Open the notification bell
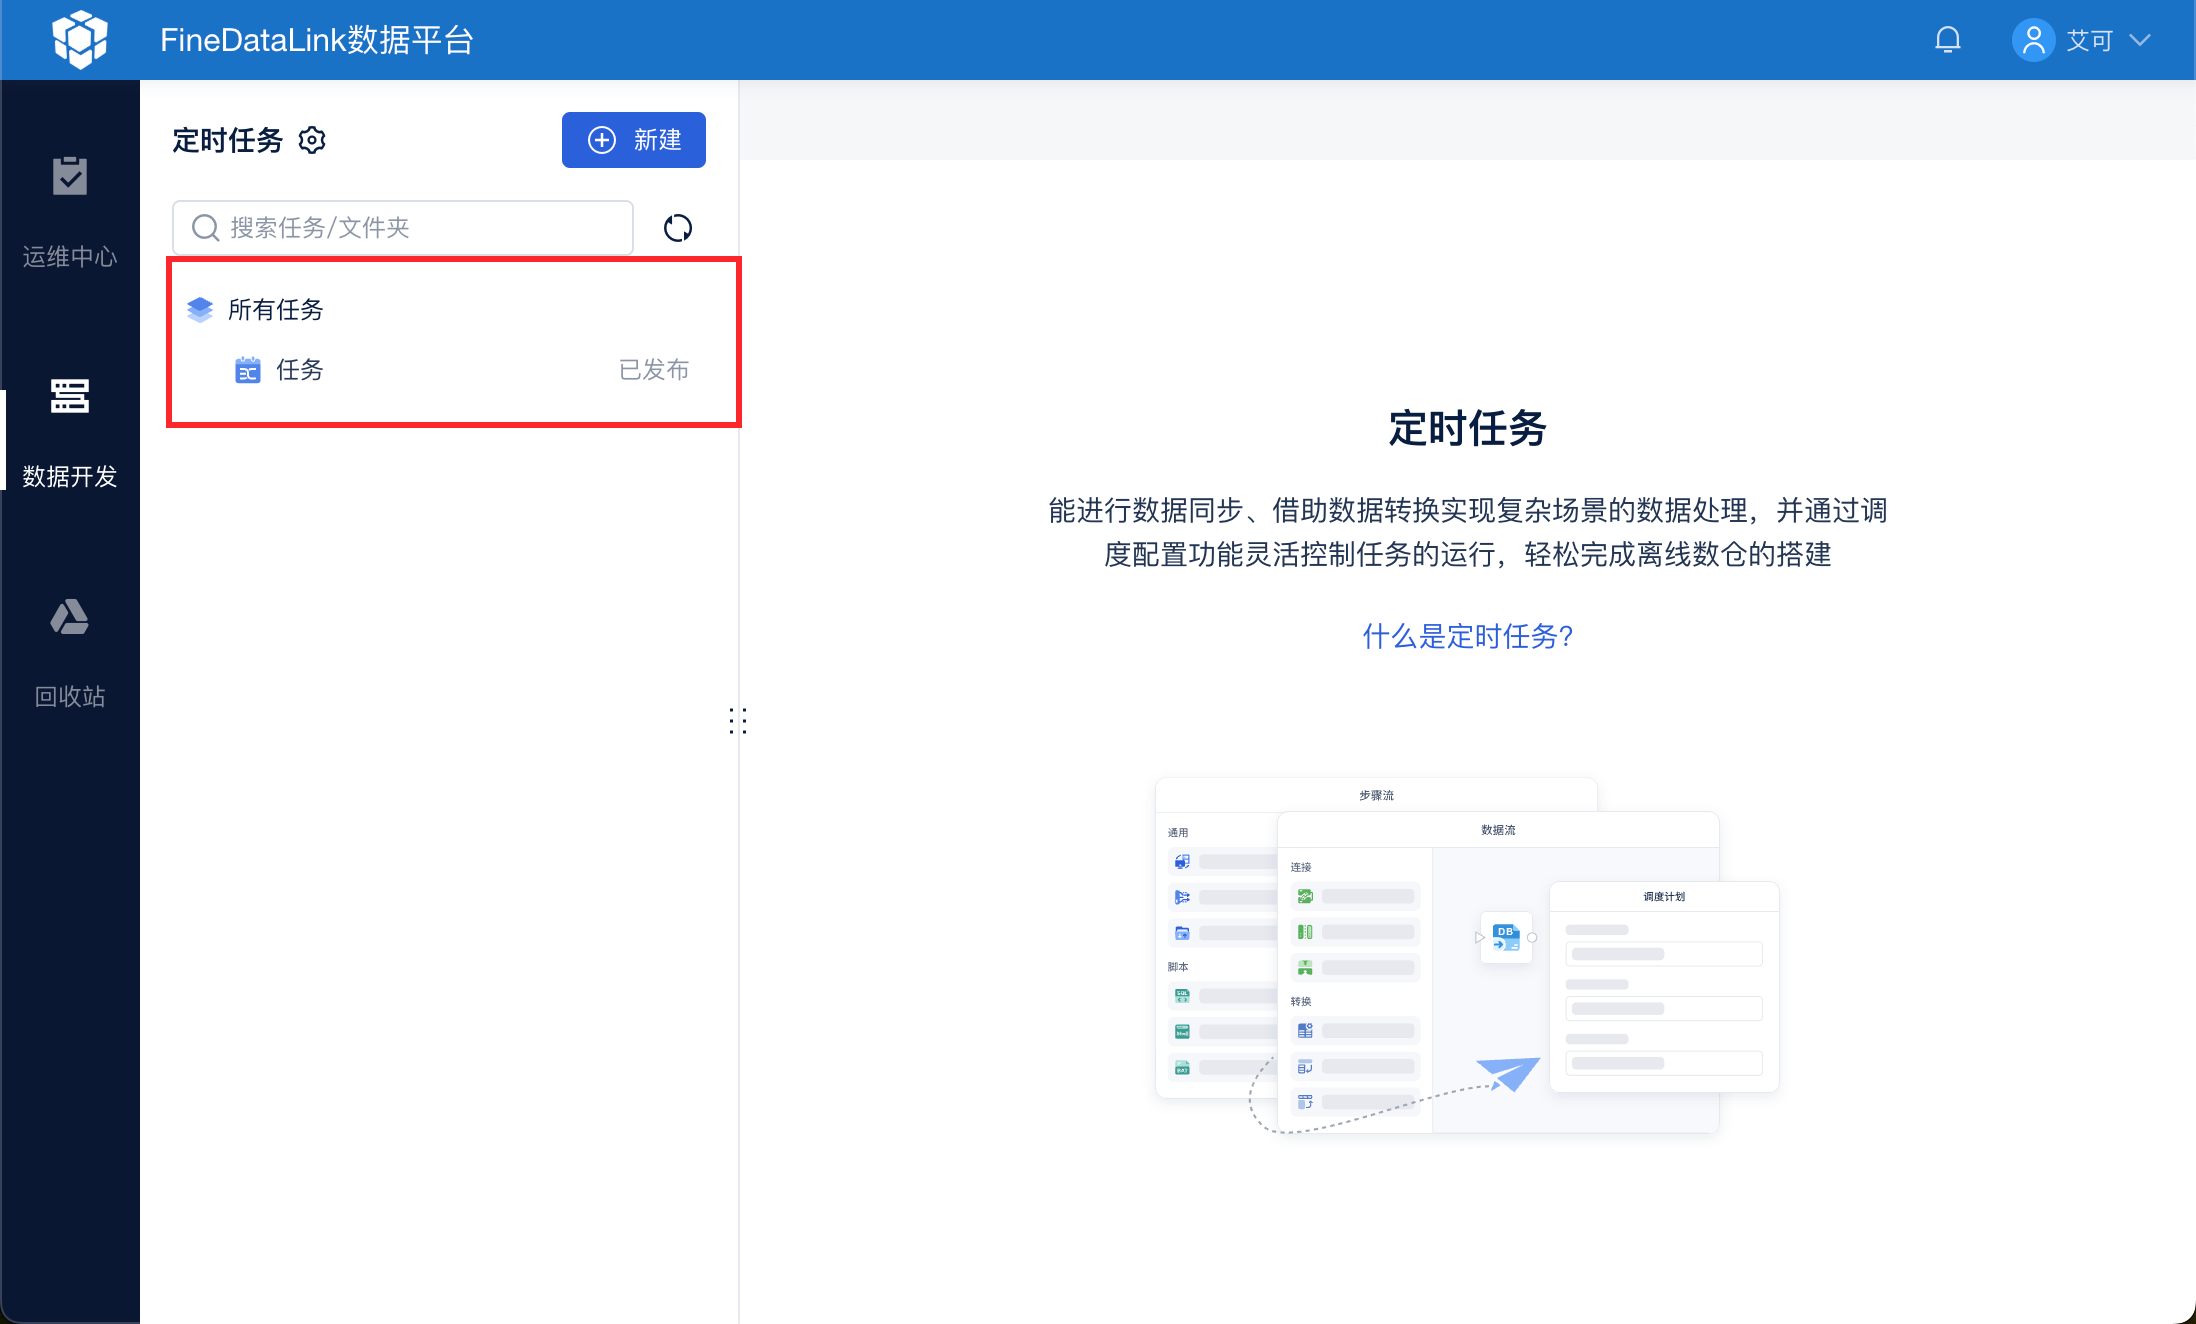The width and height of the screenshot is (2196, 1324). [1947, 40]
